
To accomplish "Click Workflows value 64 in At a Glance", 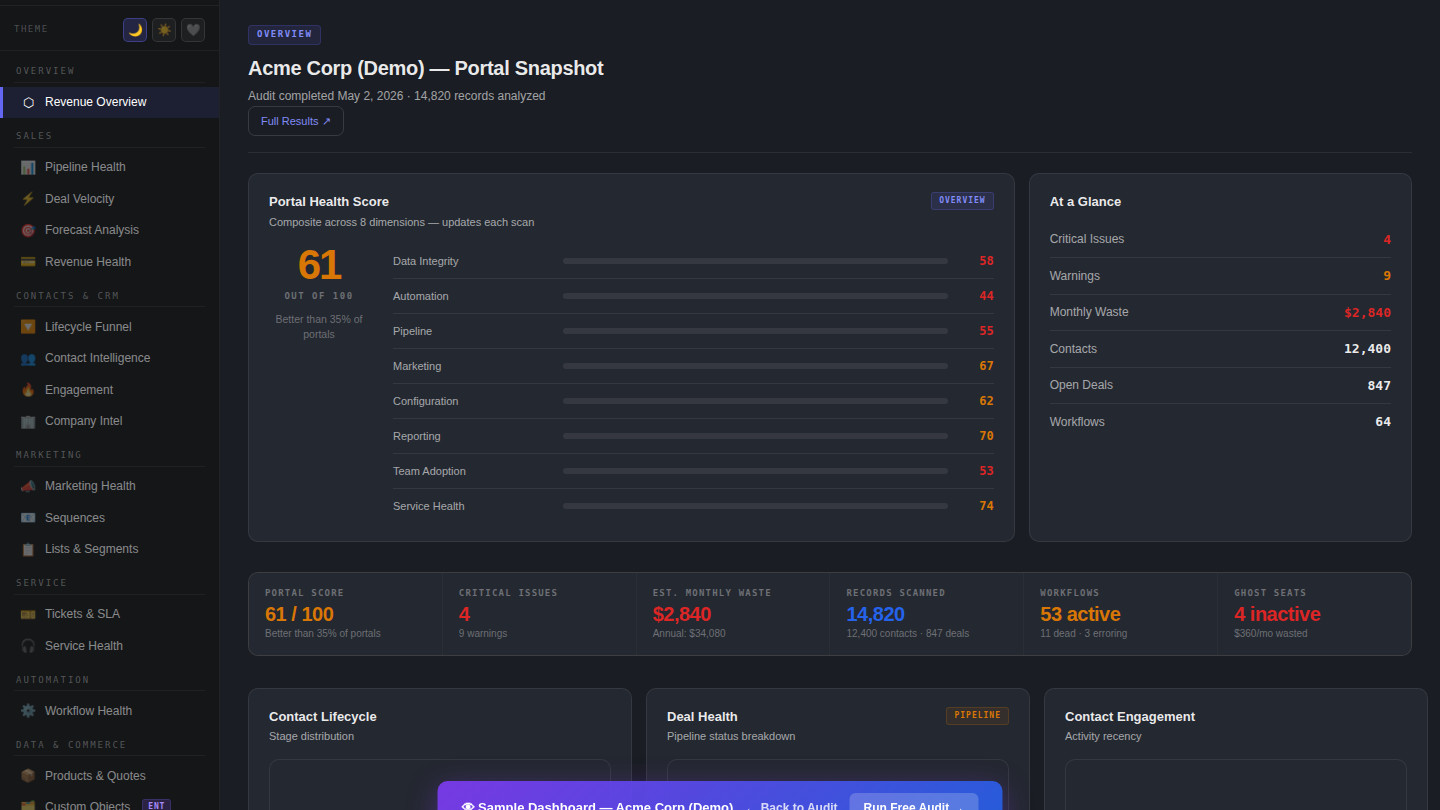I will click(1383, 422).
